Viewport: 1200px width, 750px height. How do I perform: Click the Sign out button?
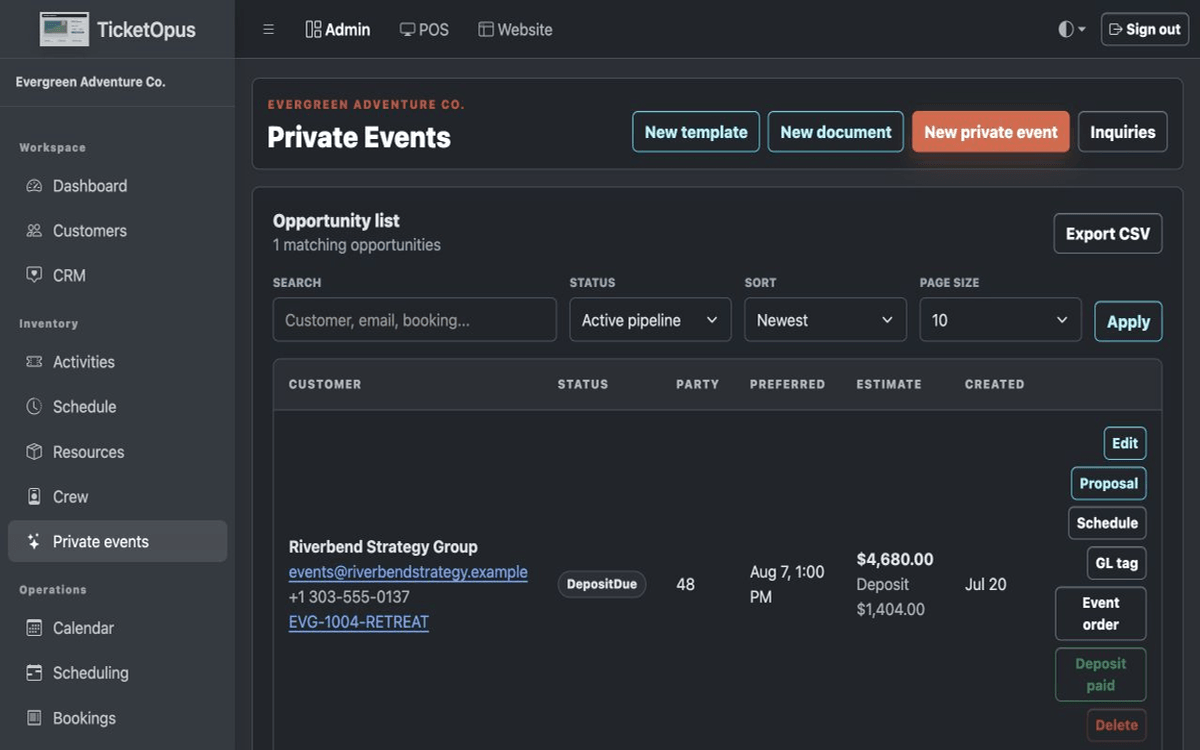point(1145,29)
